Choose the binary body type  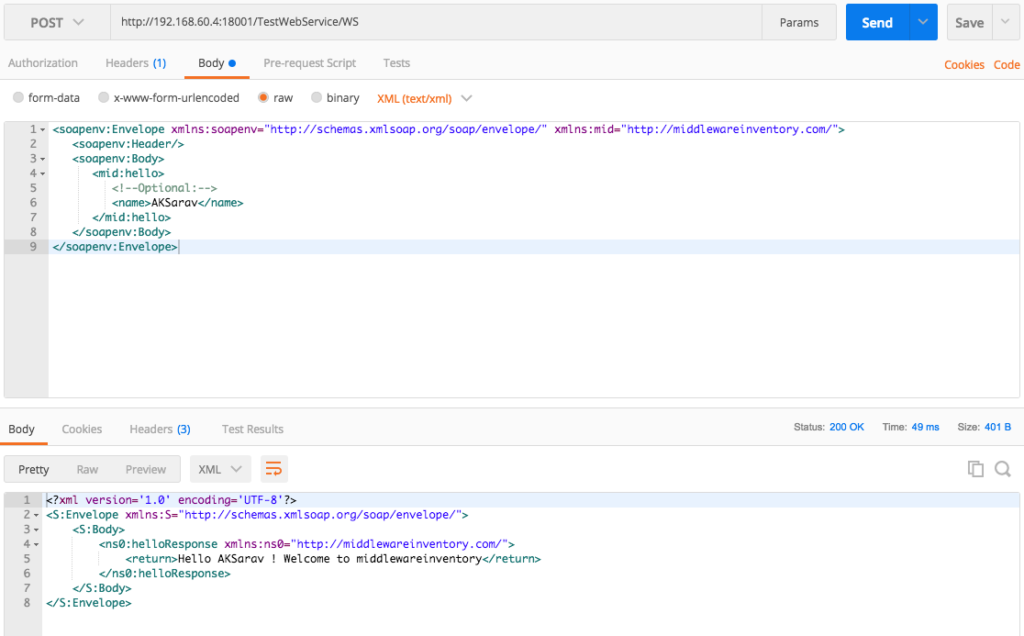point(317,98)
